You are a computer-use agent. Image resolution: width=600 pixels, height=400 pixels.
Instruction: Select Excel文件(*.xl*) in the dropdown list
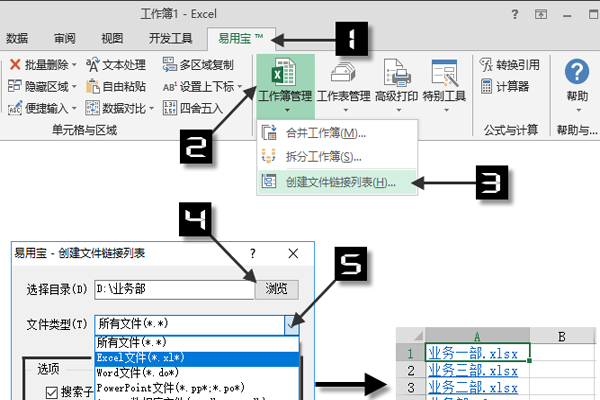[197, 358]
